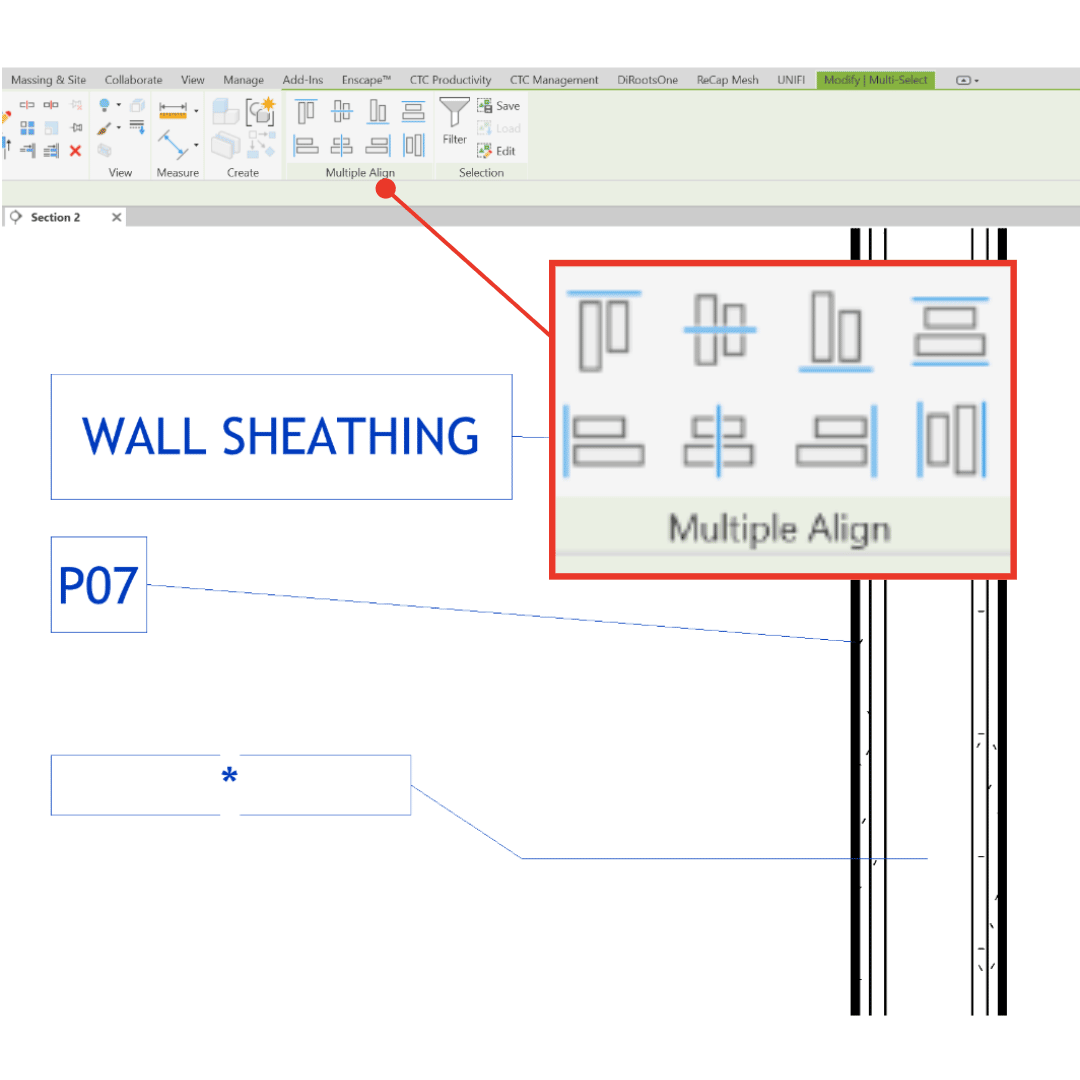Close the Section 2 view tab

tap(117, 217)
